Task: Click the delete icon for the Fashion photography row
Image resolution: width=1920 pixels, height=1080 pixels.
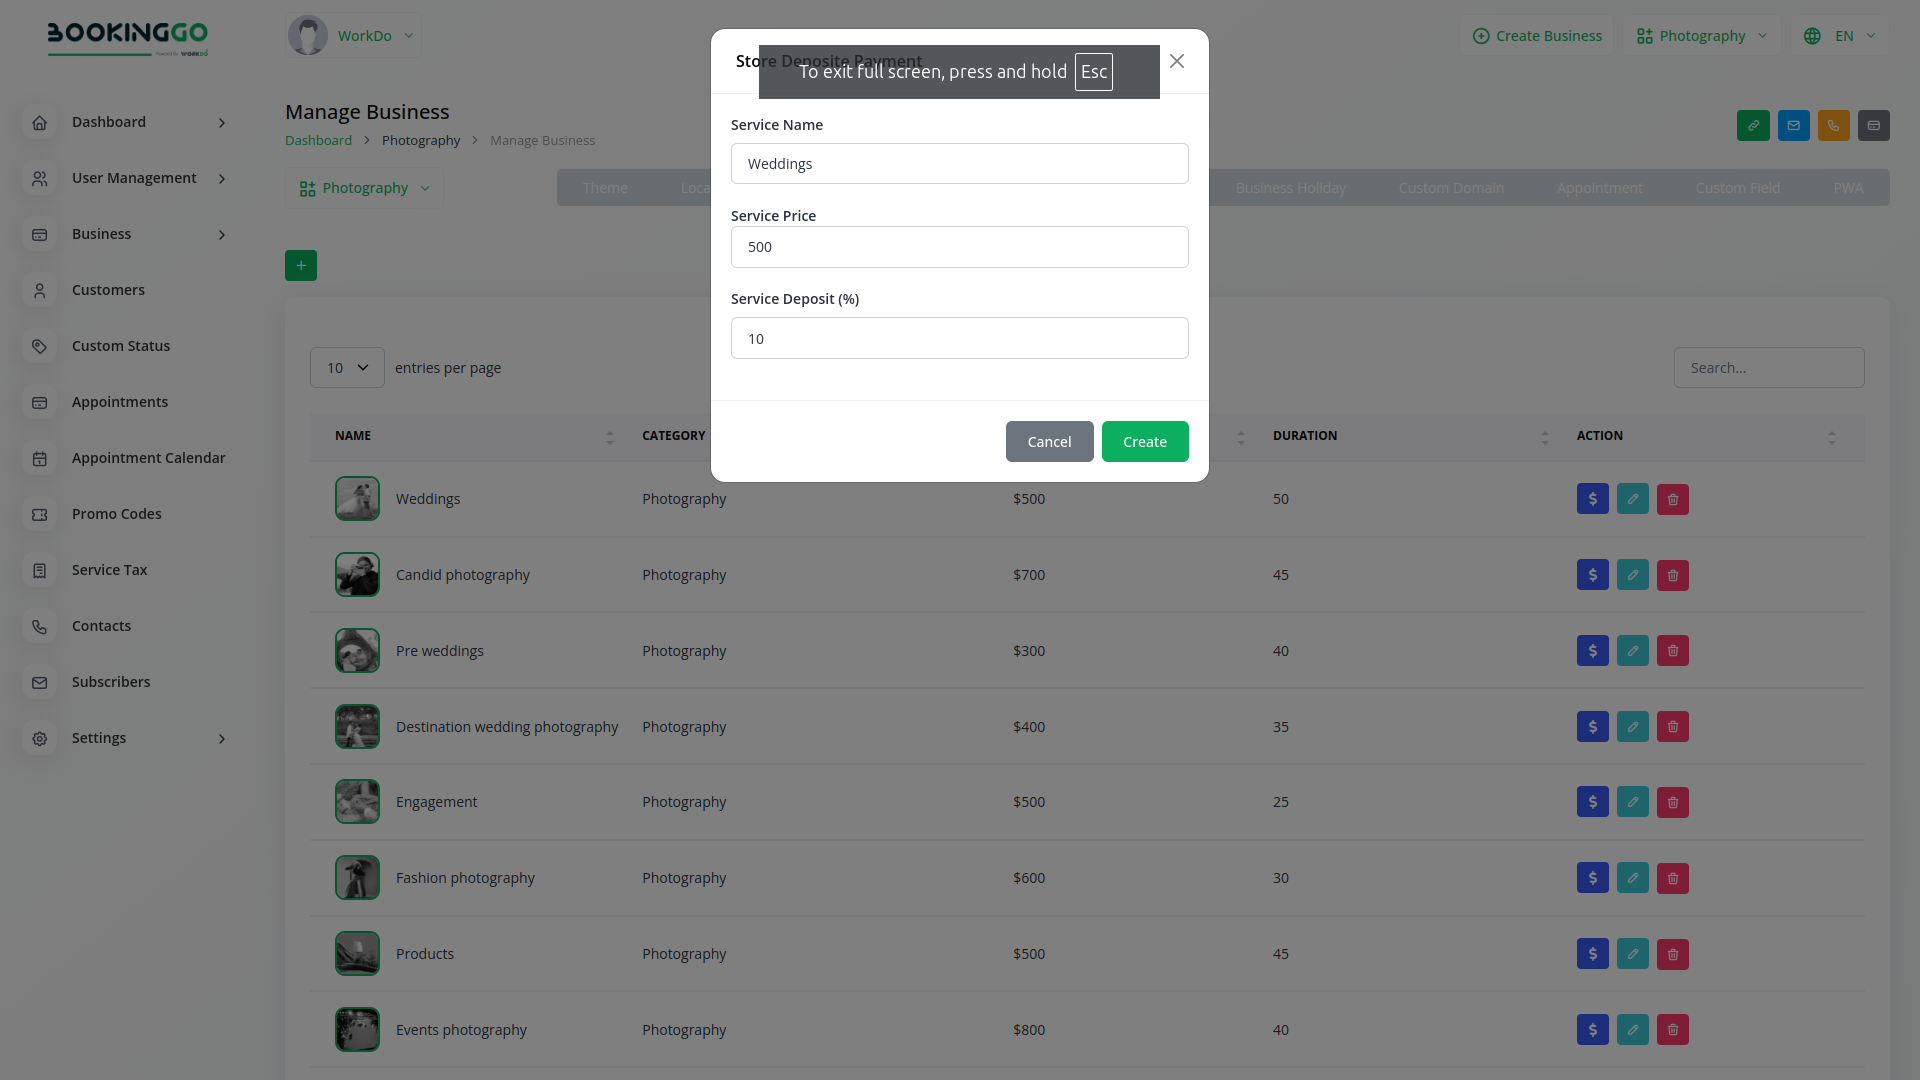Action: pyautogui.click(x=1672, y=879)
